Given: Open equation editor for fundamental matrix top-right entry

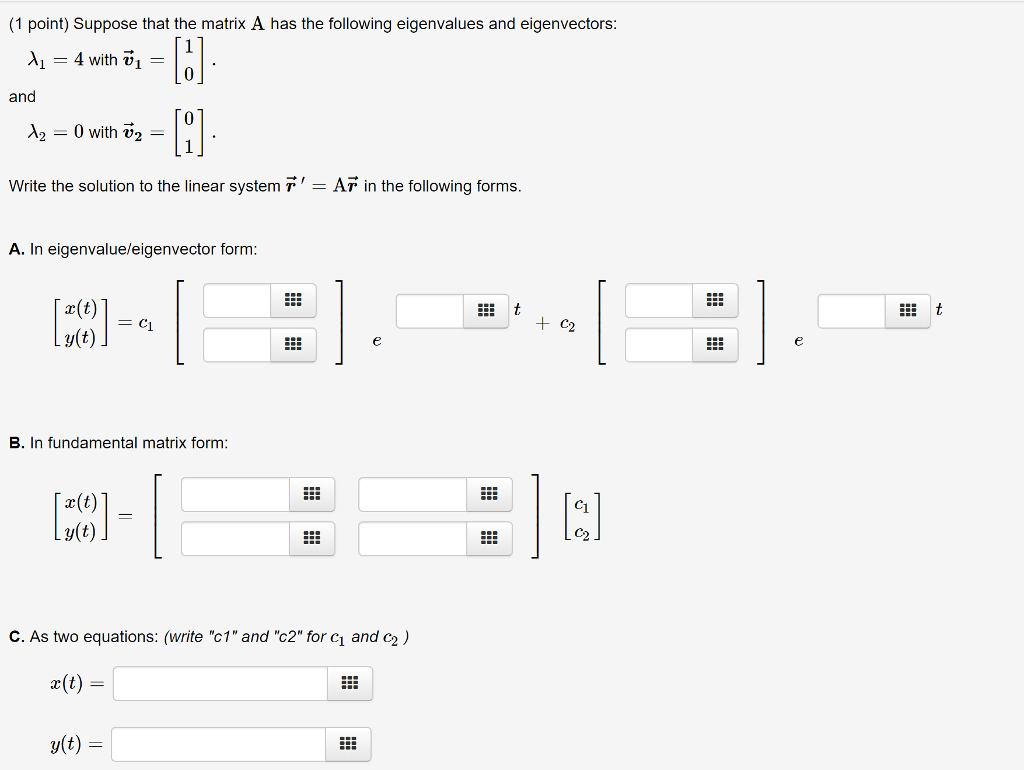Looking at the screenshot, I should pos(488,494).
